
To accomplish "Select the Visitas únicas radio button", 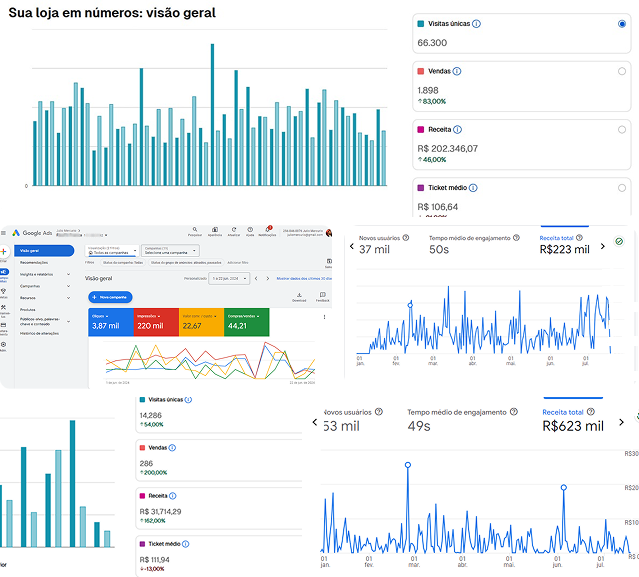I will (x=622, y=23).
